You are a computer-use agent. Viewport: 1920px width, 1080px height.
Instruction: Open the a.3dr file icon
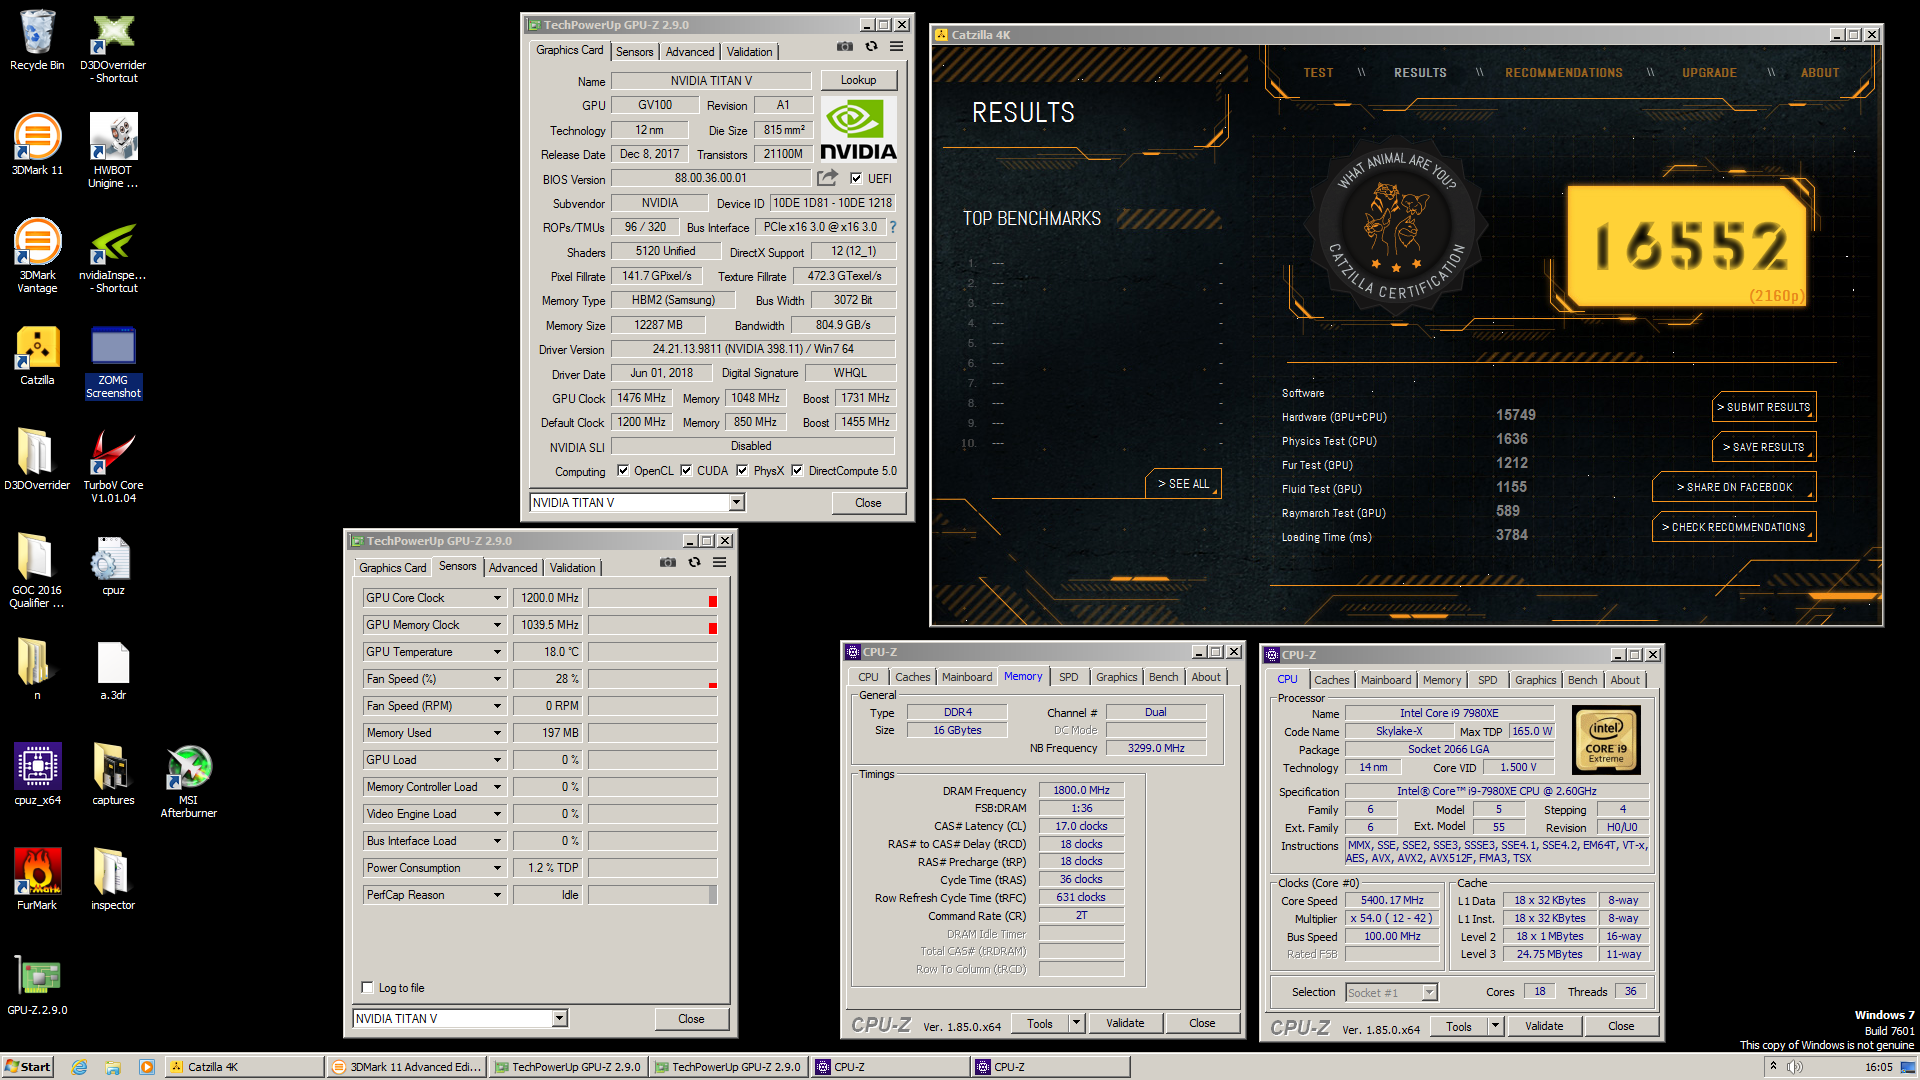pyautogui.click(x=113, y=671)
